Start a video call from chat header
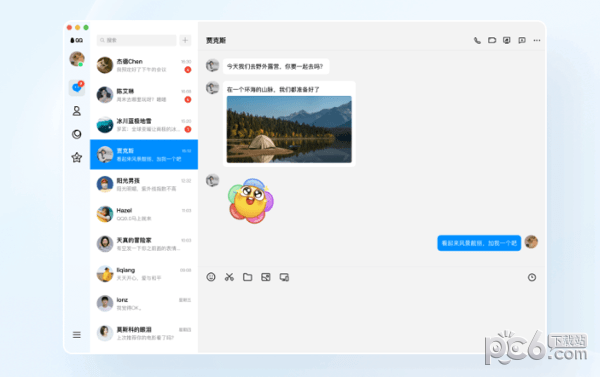This screenshot has height=377, width=600. (492, 40)
